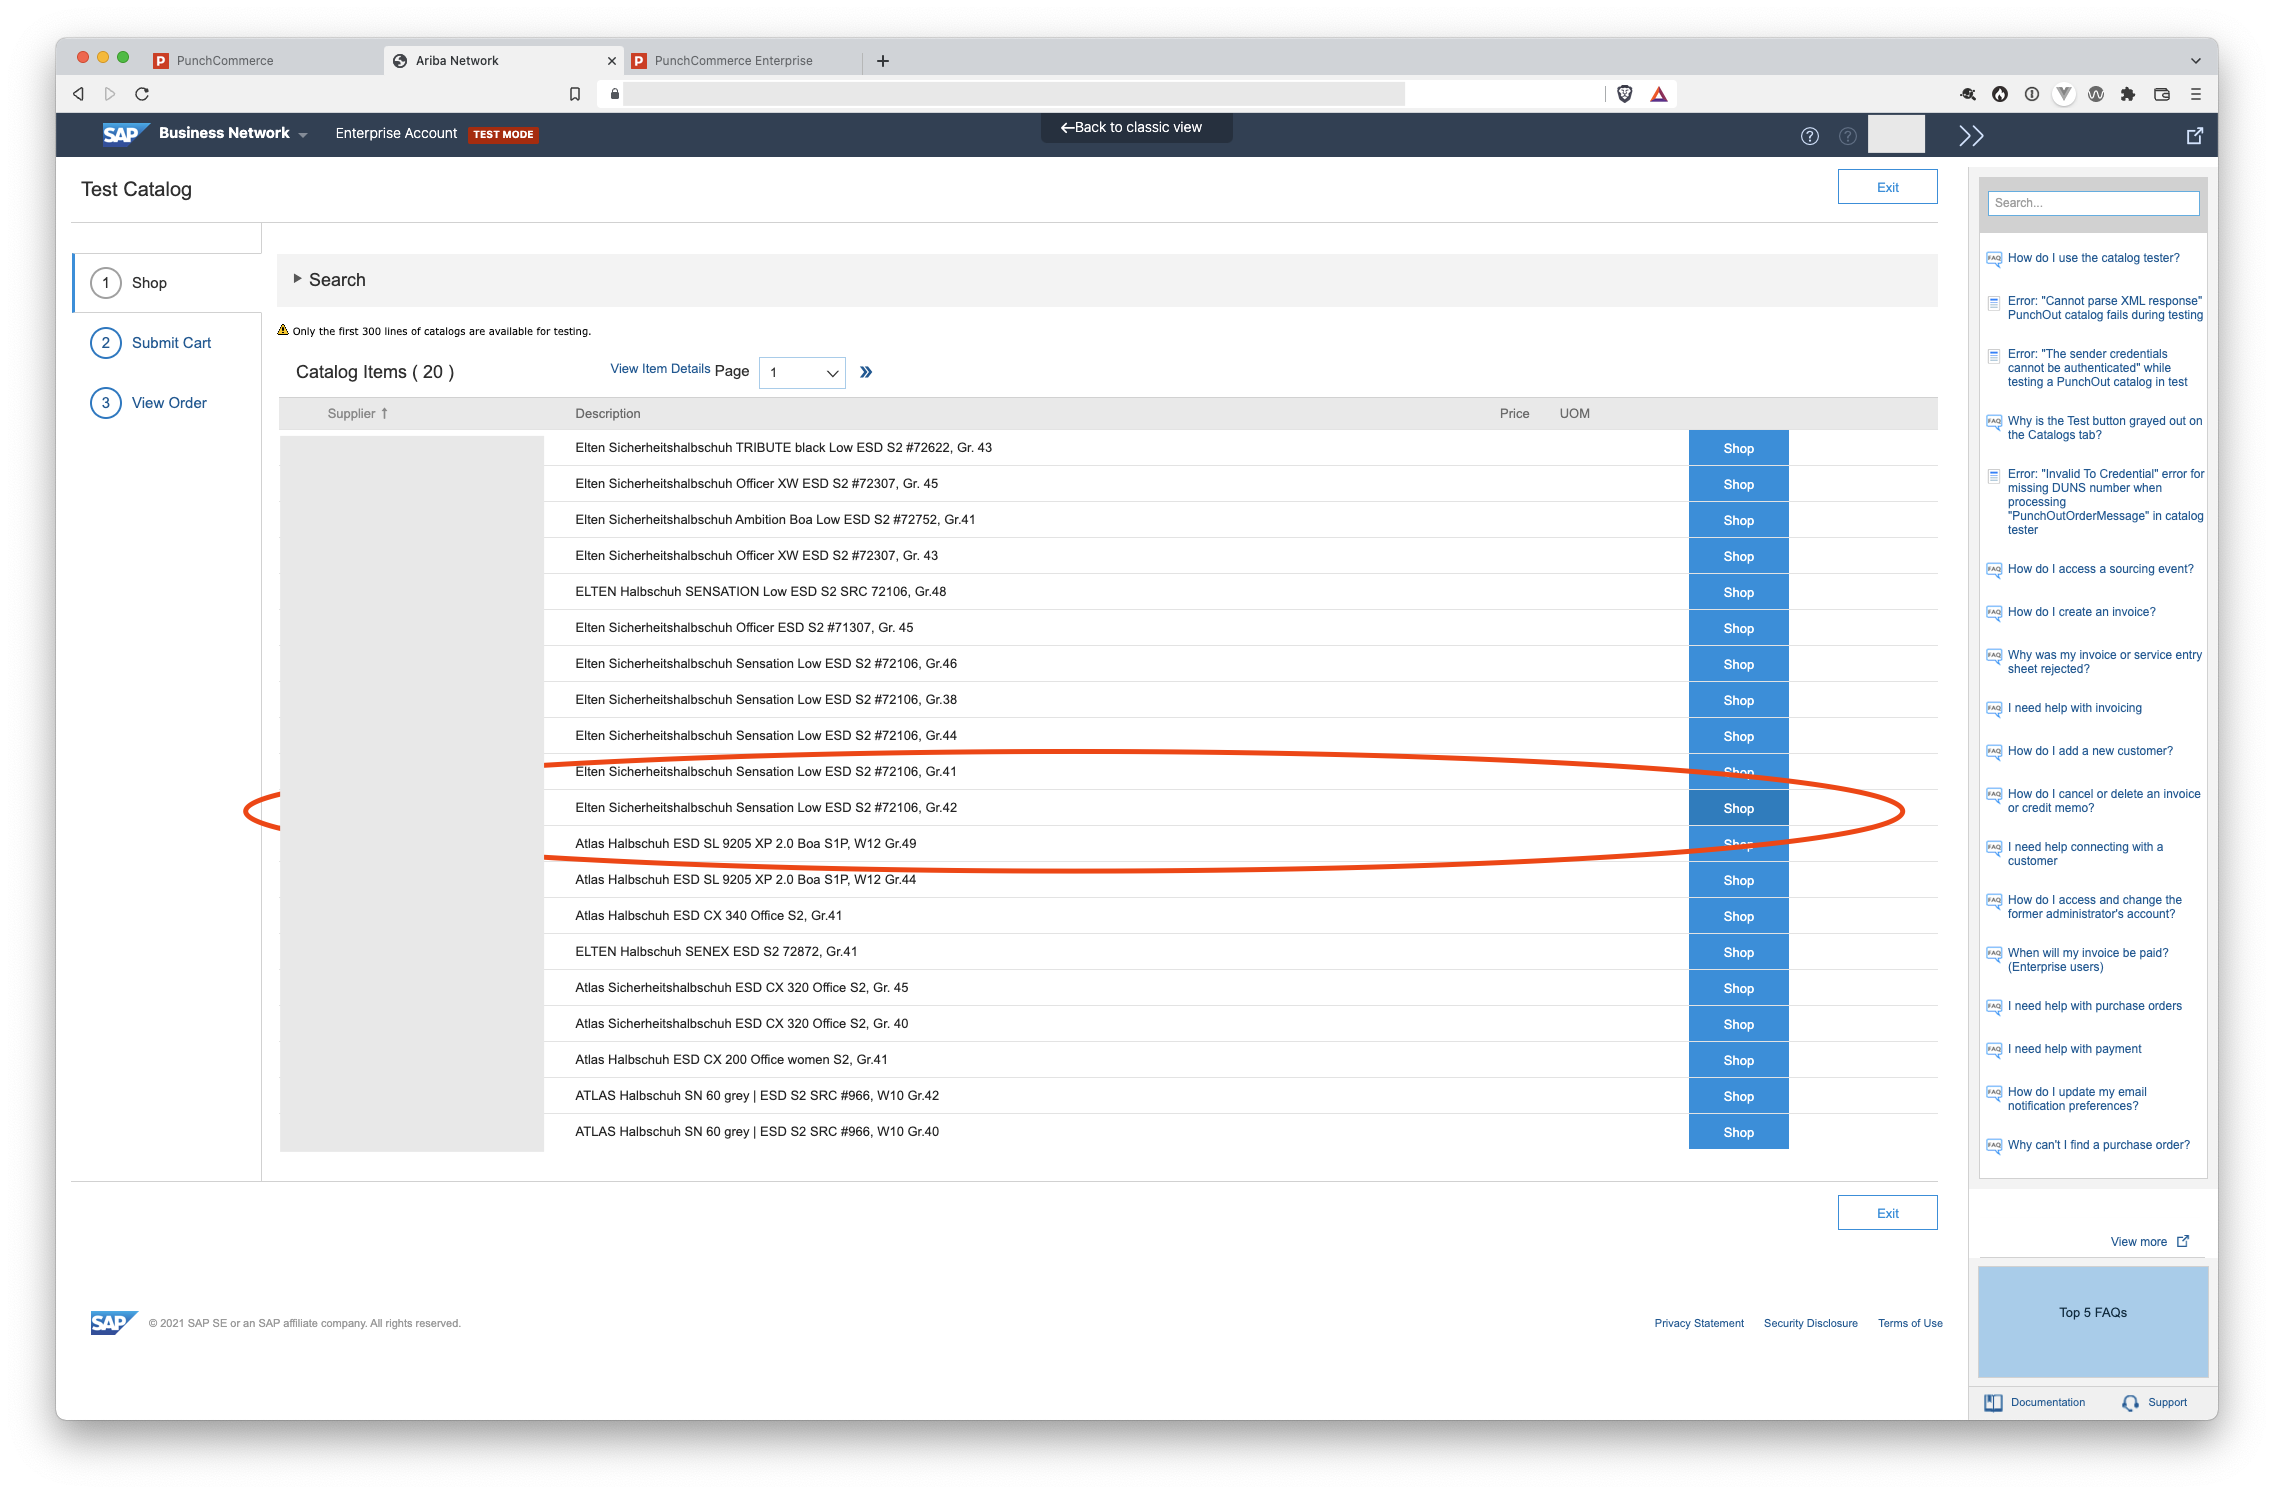2274x1494 pixels.
Task: Open 'I need help with payment' FAQ
Action: click(x=2077, y=1049)
